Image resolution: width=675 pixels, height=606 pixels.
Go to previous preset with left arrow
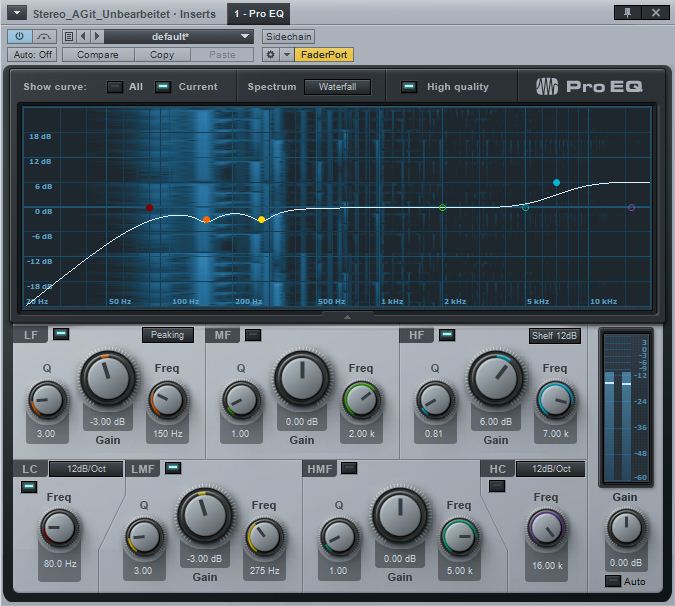pyautogui.click(x=84, y=37)
